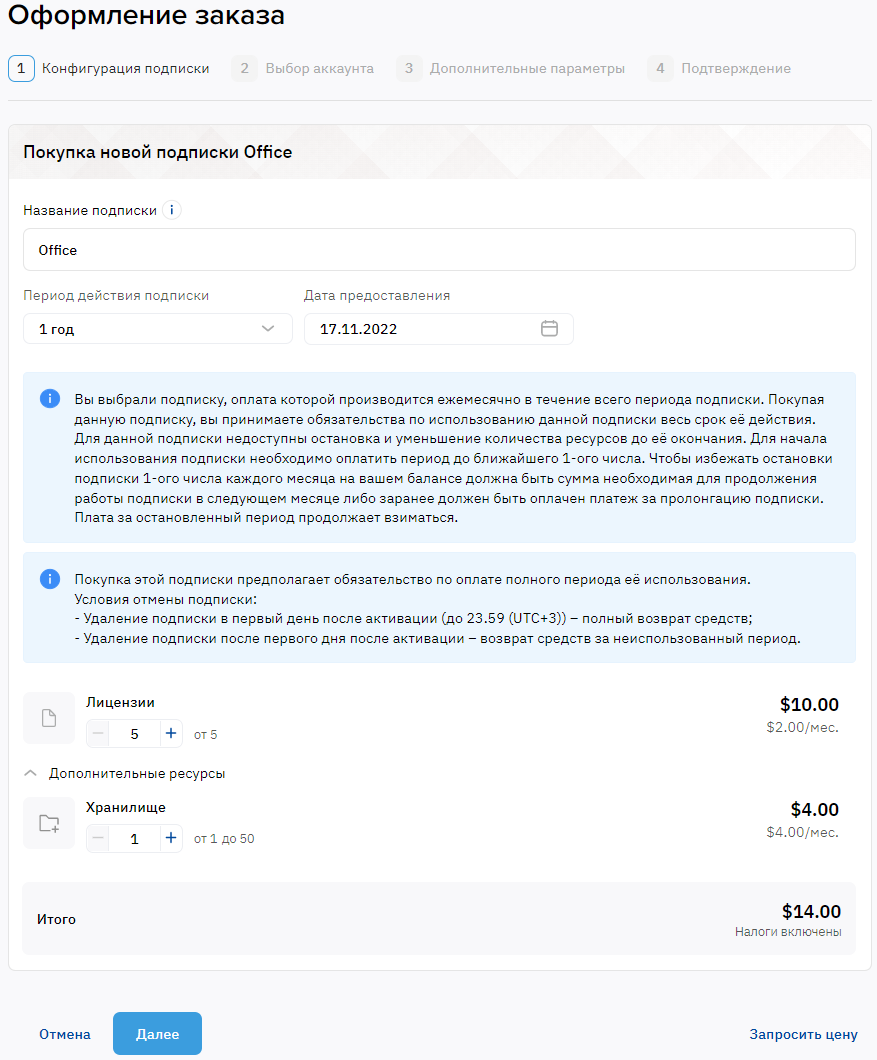
Task: Go to step 4 Подтверждение
Action: click(x=719, y=68)
